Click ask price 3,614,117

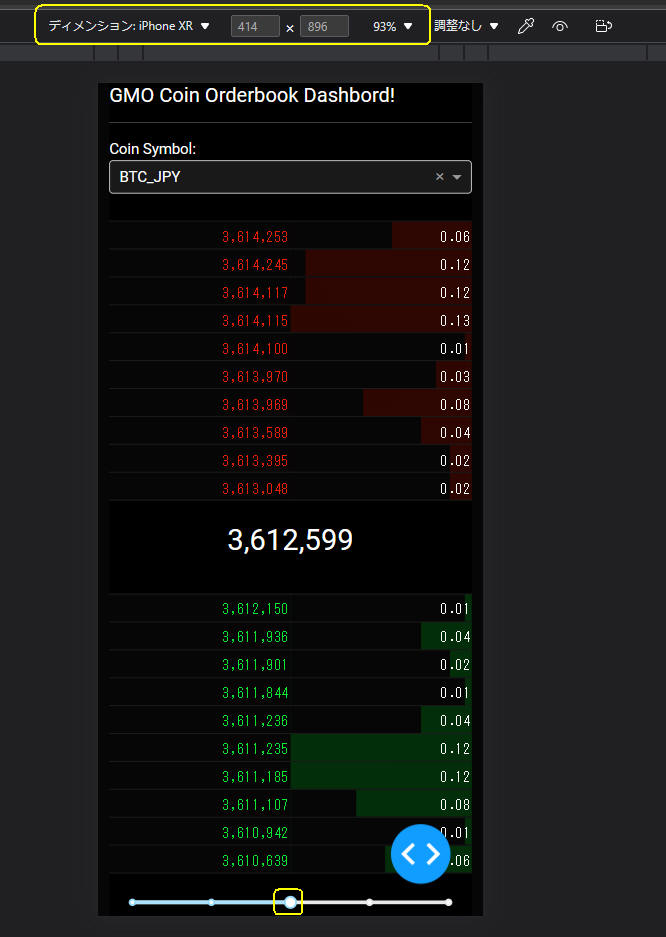click(x=255, y=293)
